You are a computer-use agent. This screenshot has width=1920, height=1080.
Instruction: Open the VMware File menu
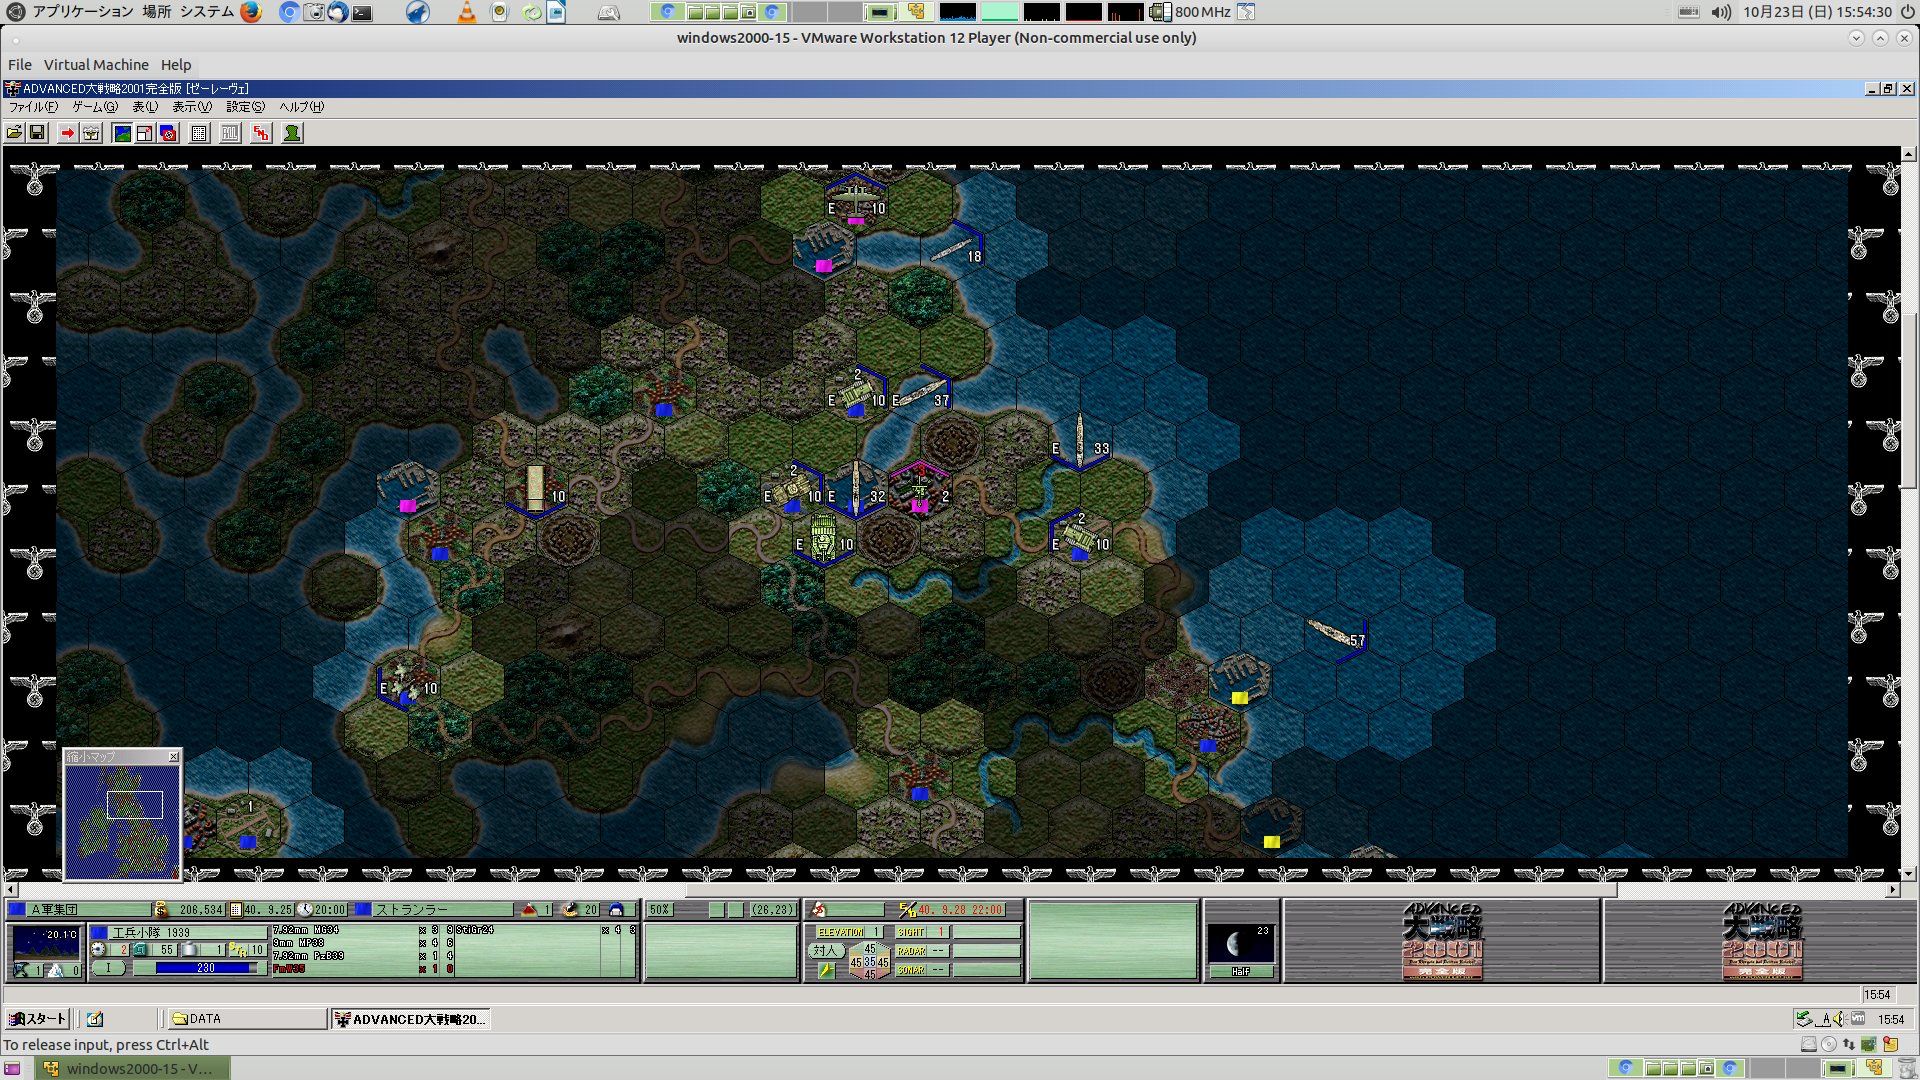(x=20, y=65)
